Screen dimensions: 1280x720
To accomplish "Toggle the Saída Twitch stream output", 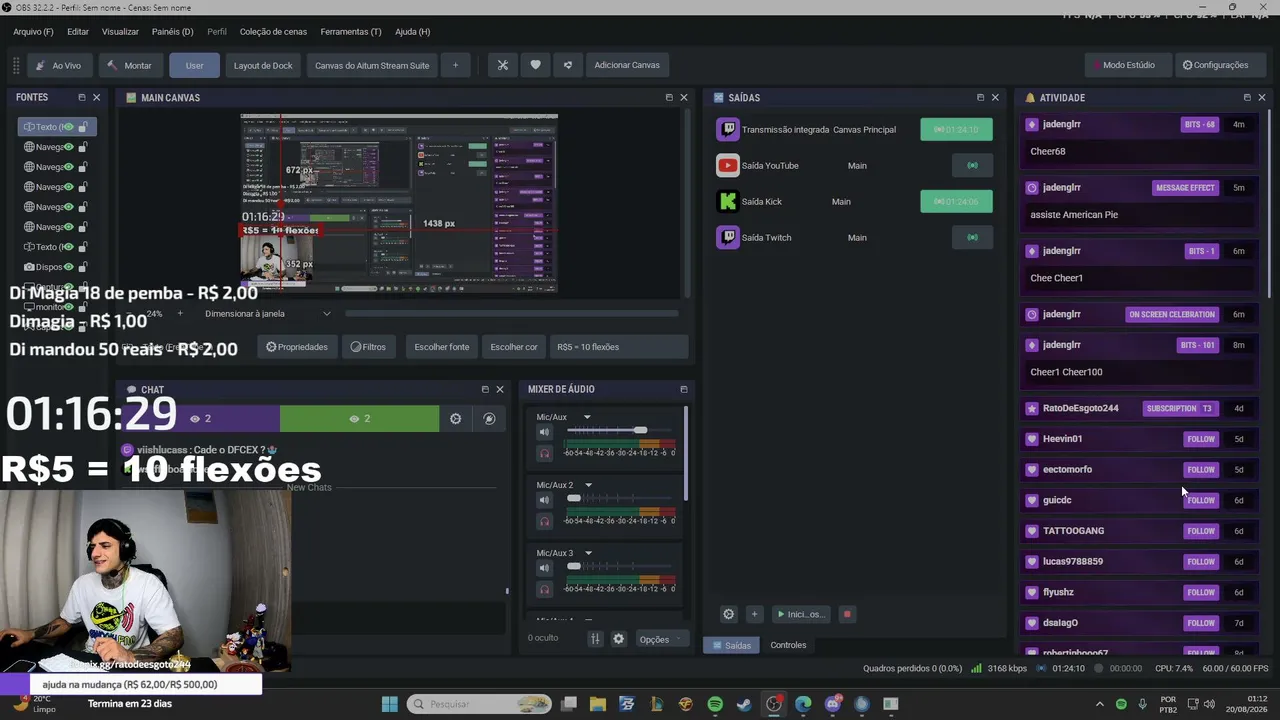I will click(x=972, y=238).
